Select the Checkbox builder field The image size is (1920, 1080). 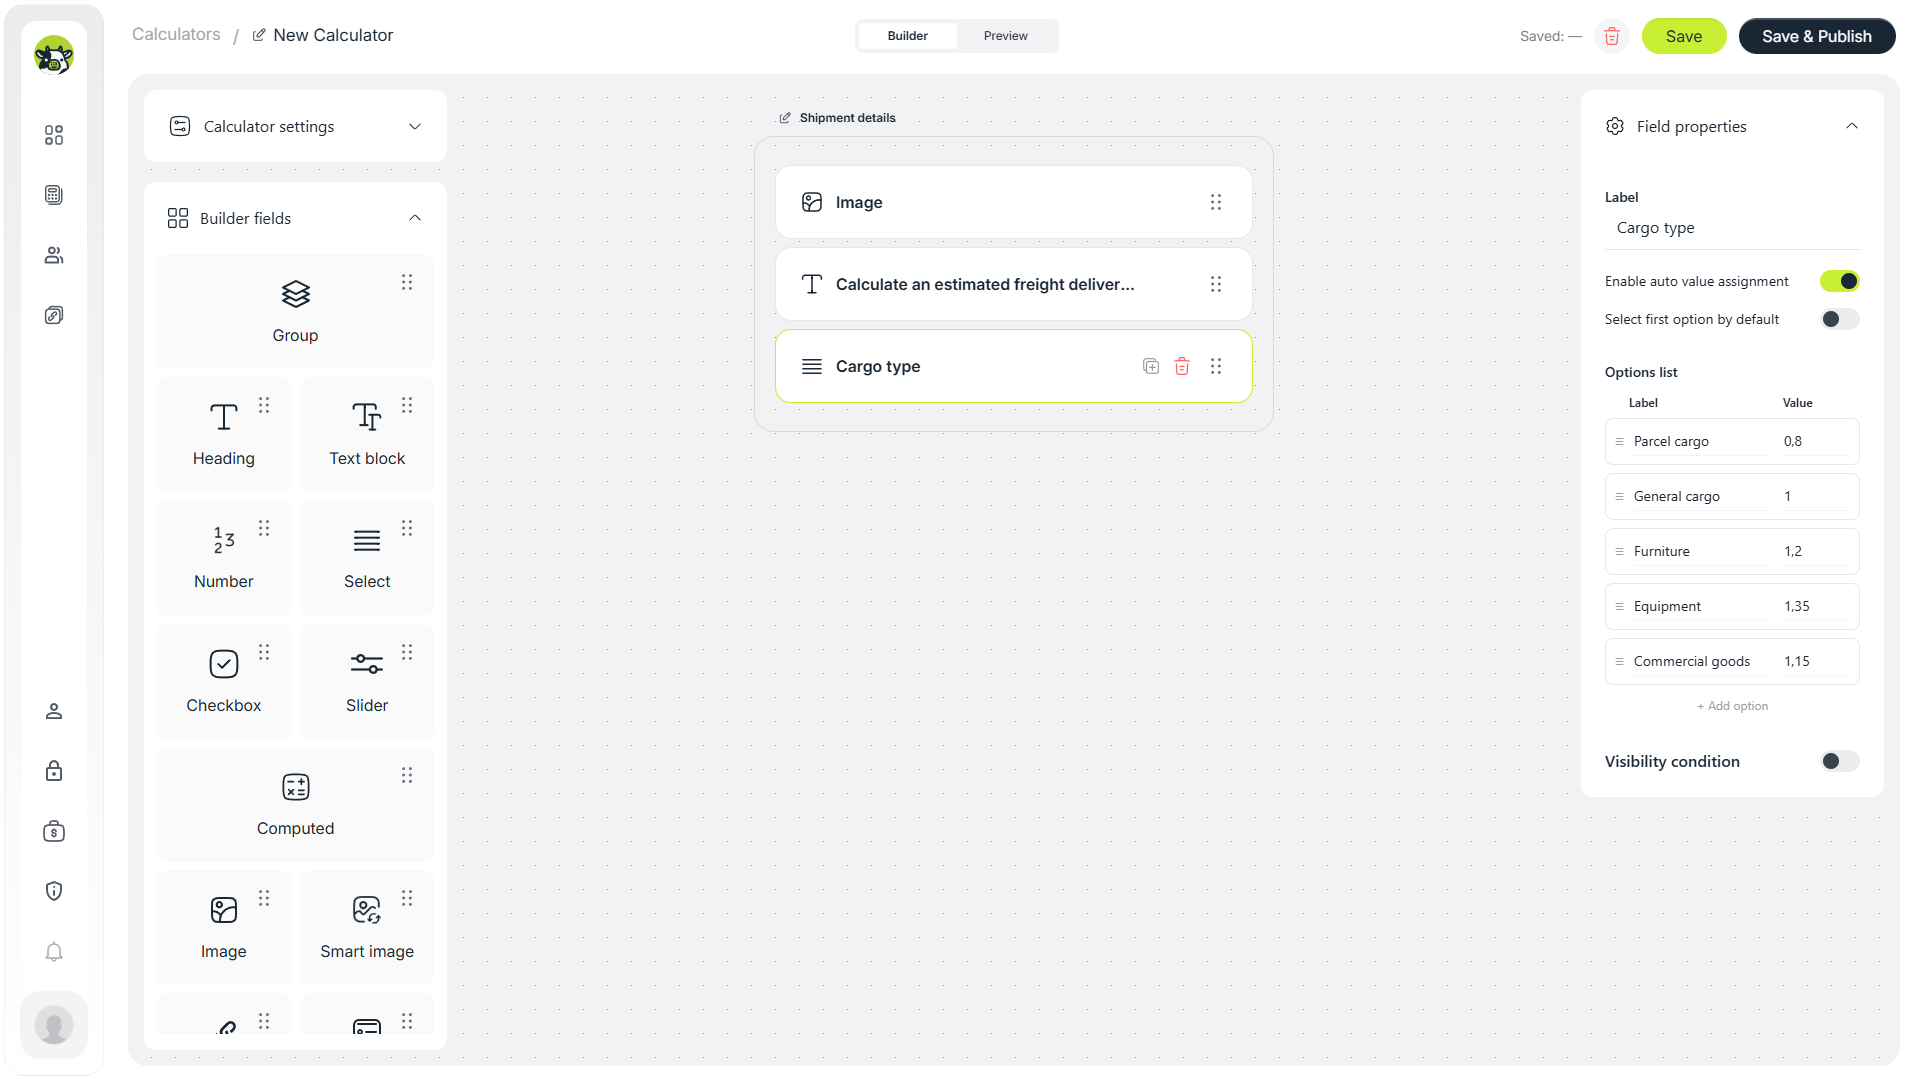click(x=224, y=682)
